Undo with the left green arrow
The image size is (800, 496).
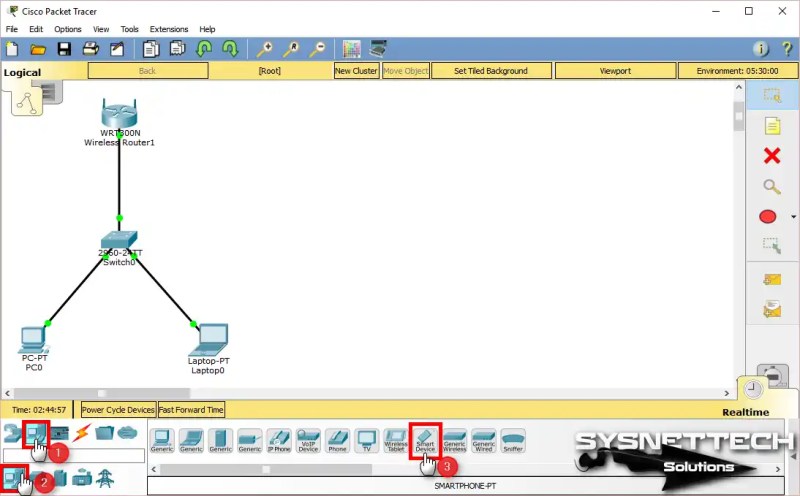tap(204, 49)
